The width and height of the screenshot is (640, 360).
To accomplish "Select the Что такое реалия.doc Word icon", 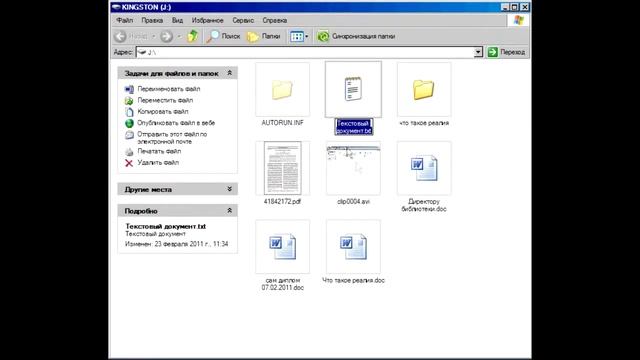I will (x=353, y=247).
